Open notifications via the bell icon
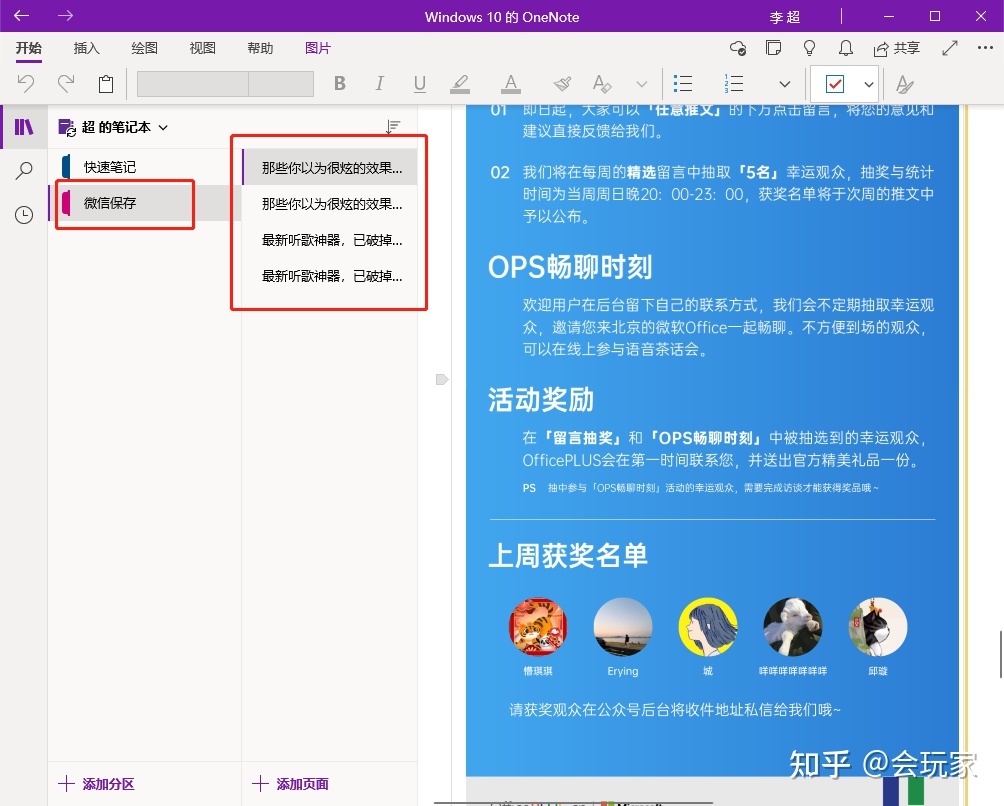Viewport: 1004px width, 806px height. coord(844,48)
